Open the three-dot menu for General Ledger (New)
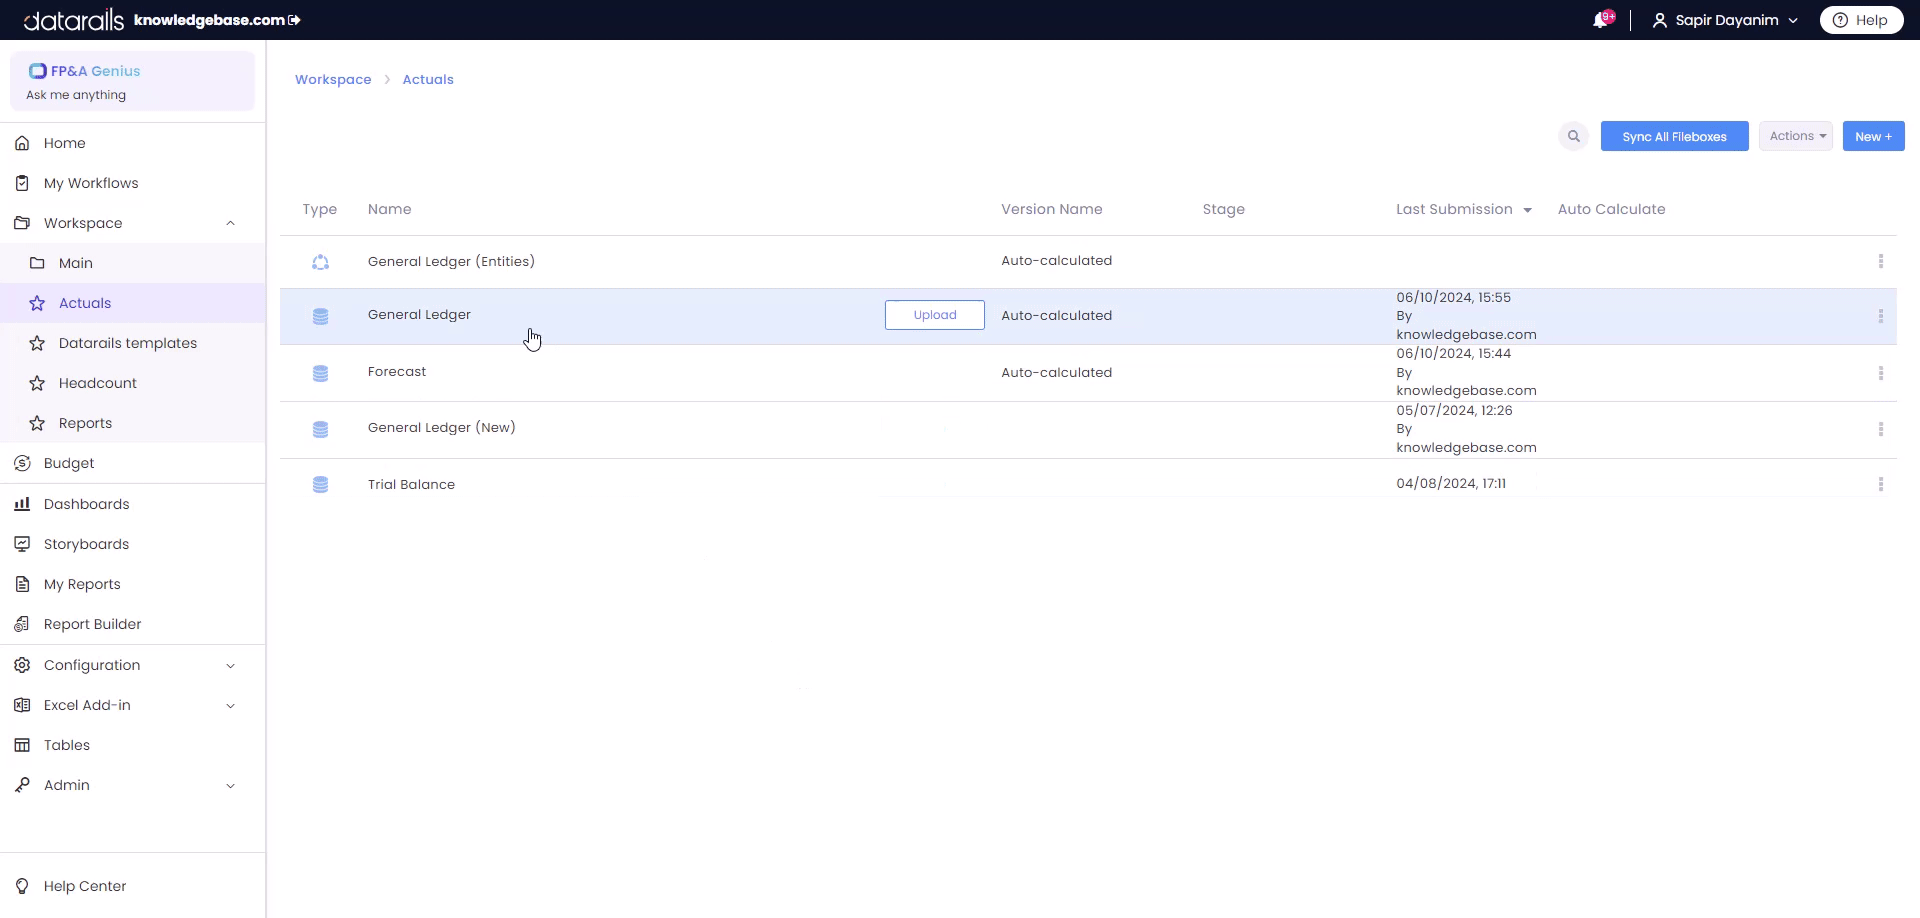The height and width of the screenshot is (918, 1920). coord(1881,429)
